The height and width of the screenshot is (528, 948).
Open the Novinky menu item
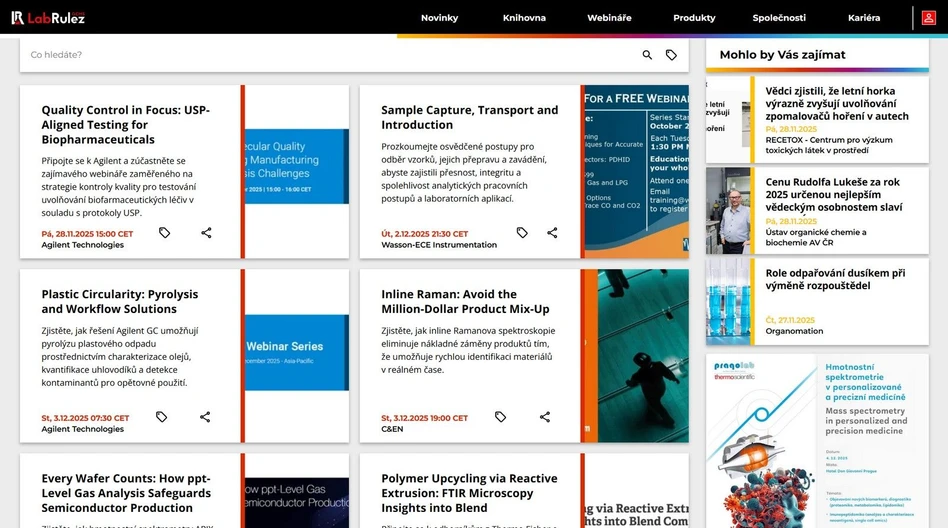pos(439,18)
